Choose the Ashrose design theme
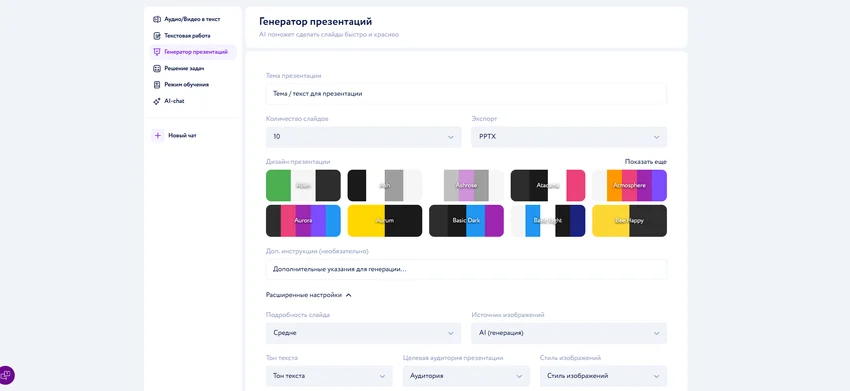The height and width of the screenshot is (391, 850). (x=466, y=185)
